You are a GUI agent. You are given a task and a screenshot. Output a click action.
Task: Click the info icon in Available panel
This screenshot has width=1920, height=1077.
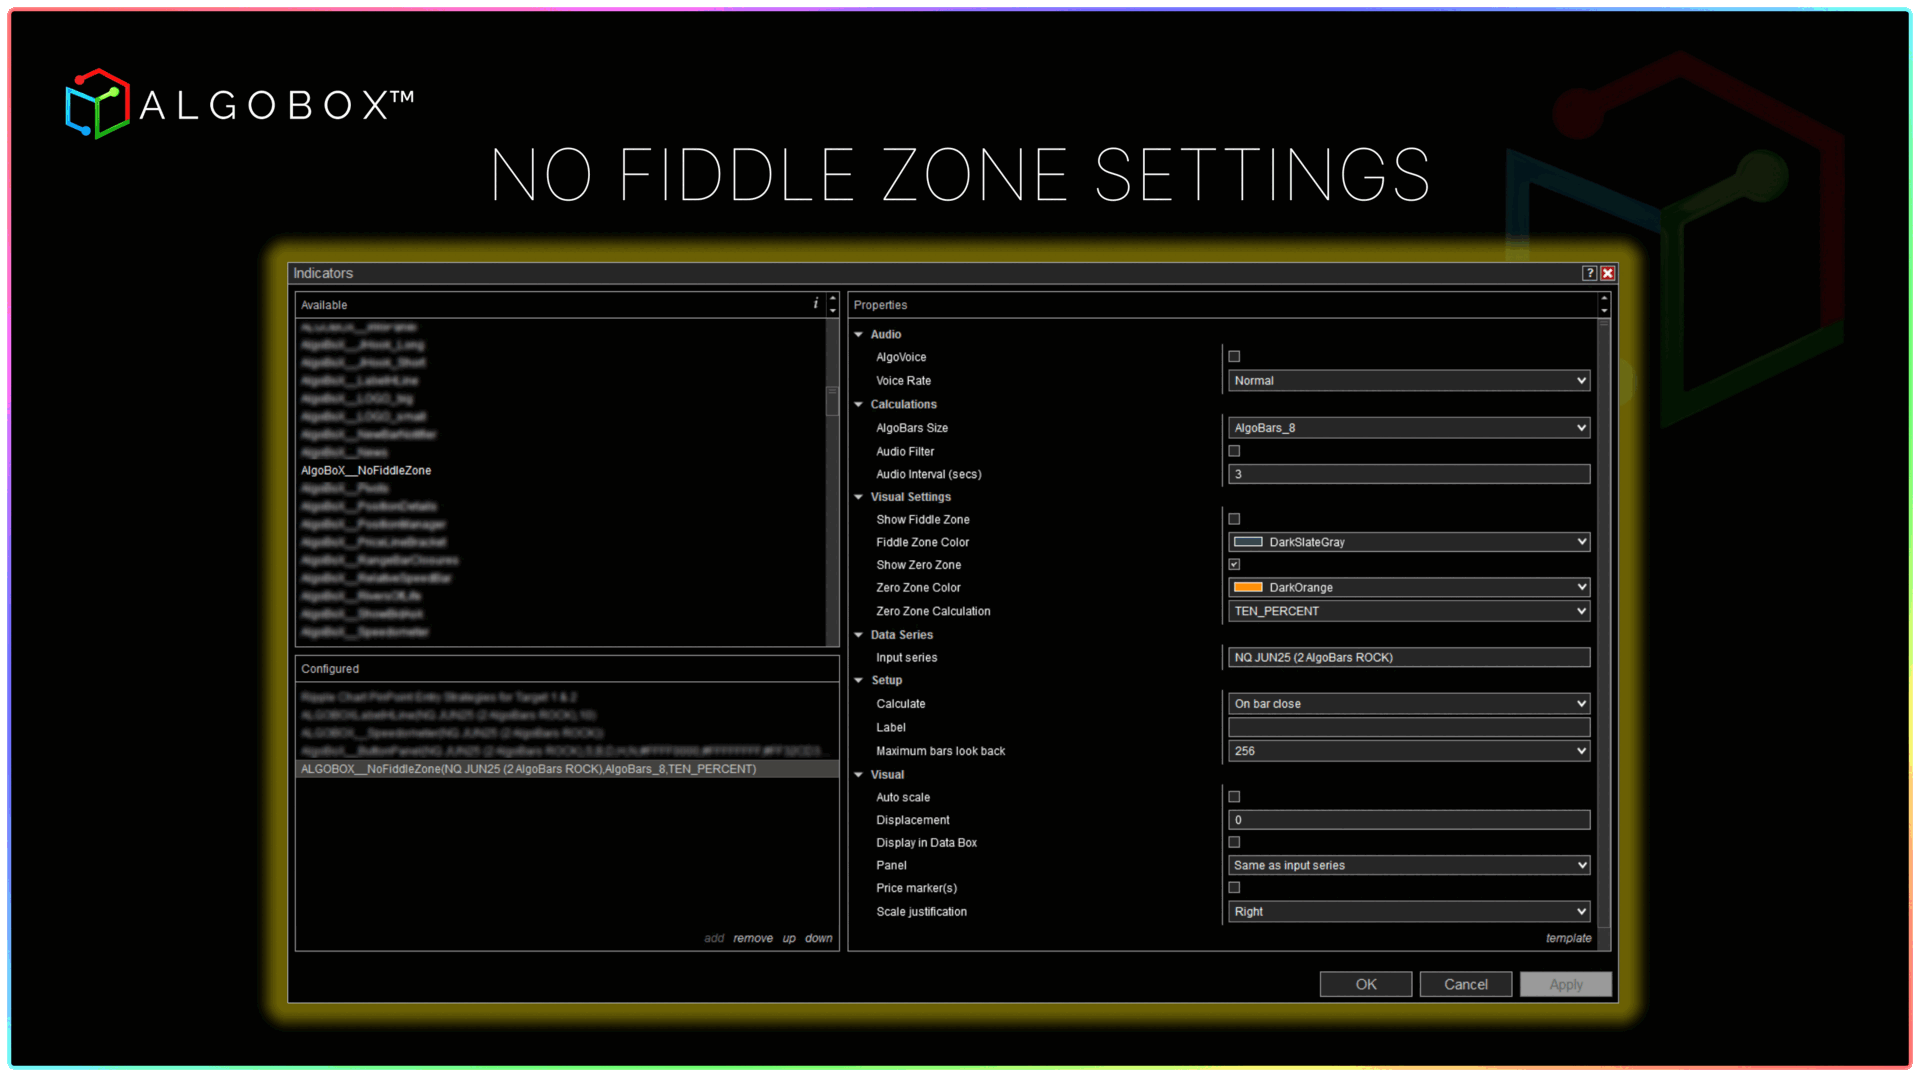click(815, 304)
